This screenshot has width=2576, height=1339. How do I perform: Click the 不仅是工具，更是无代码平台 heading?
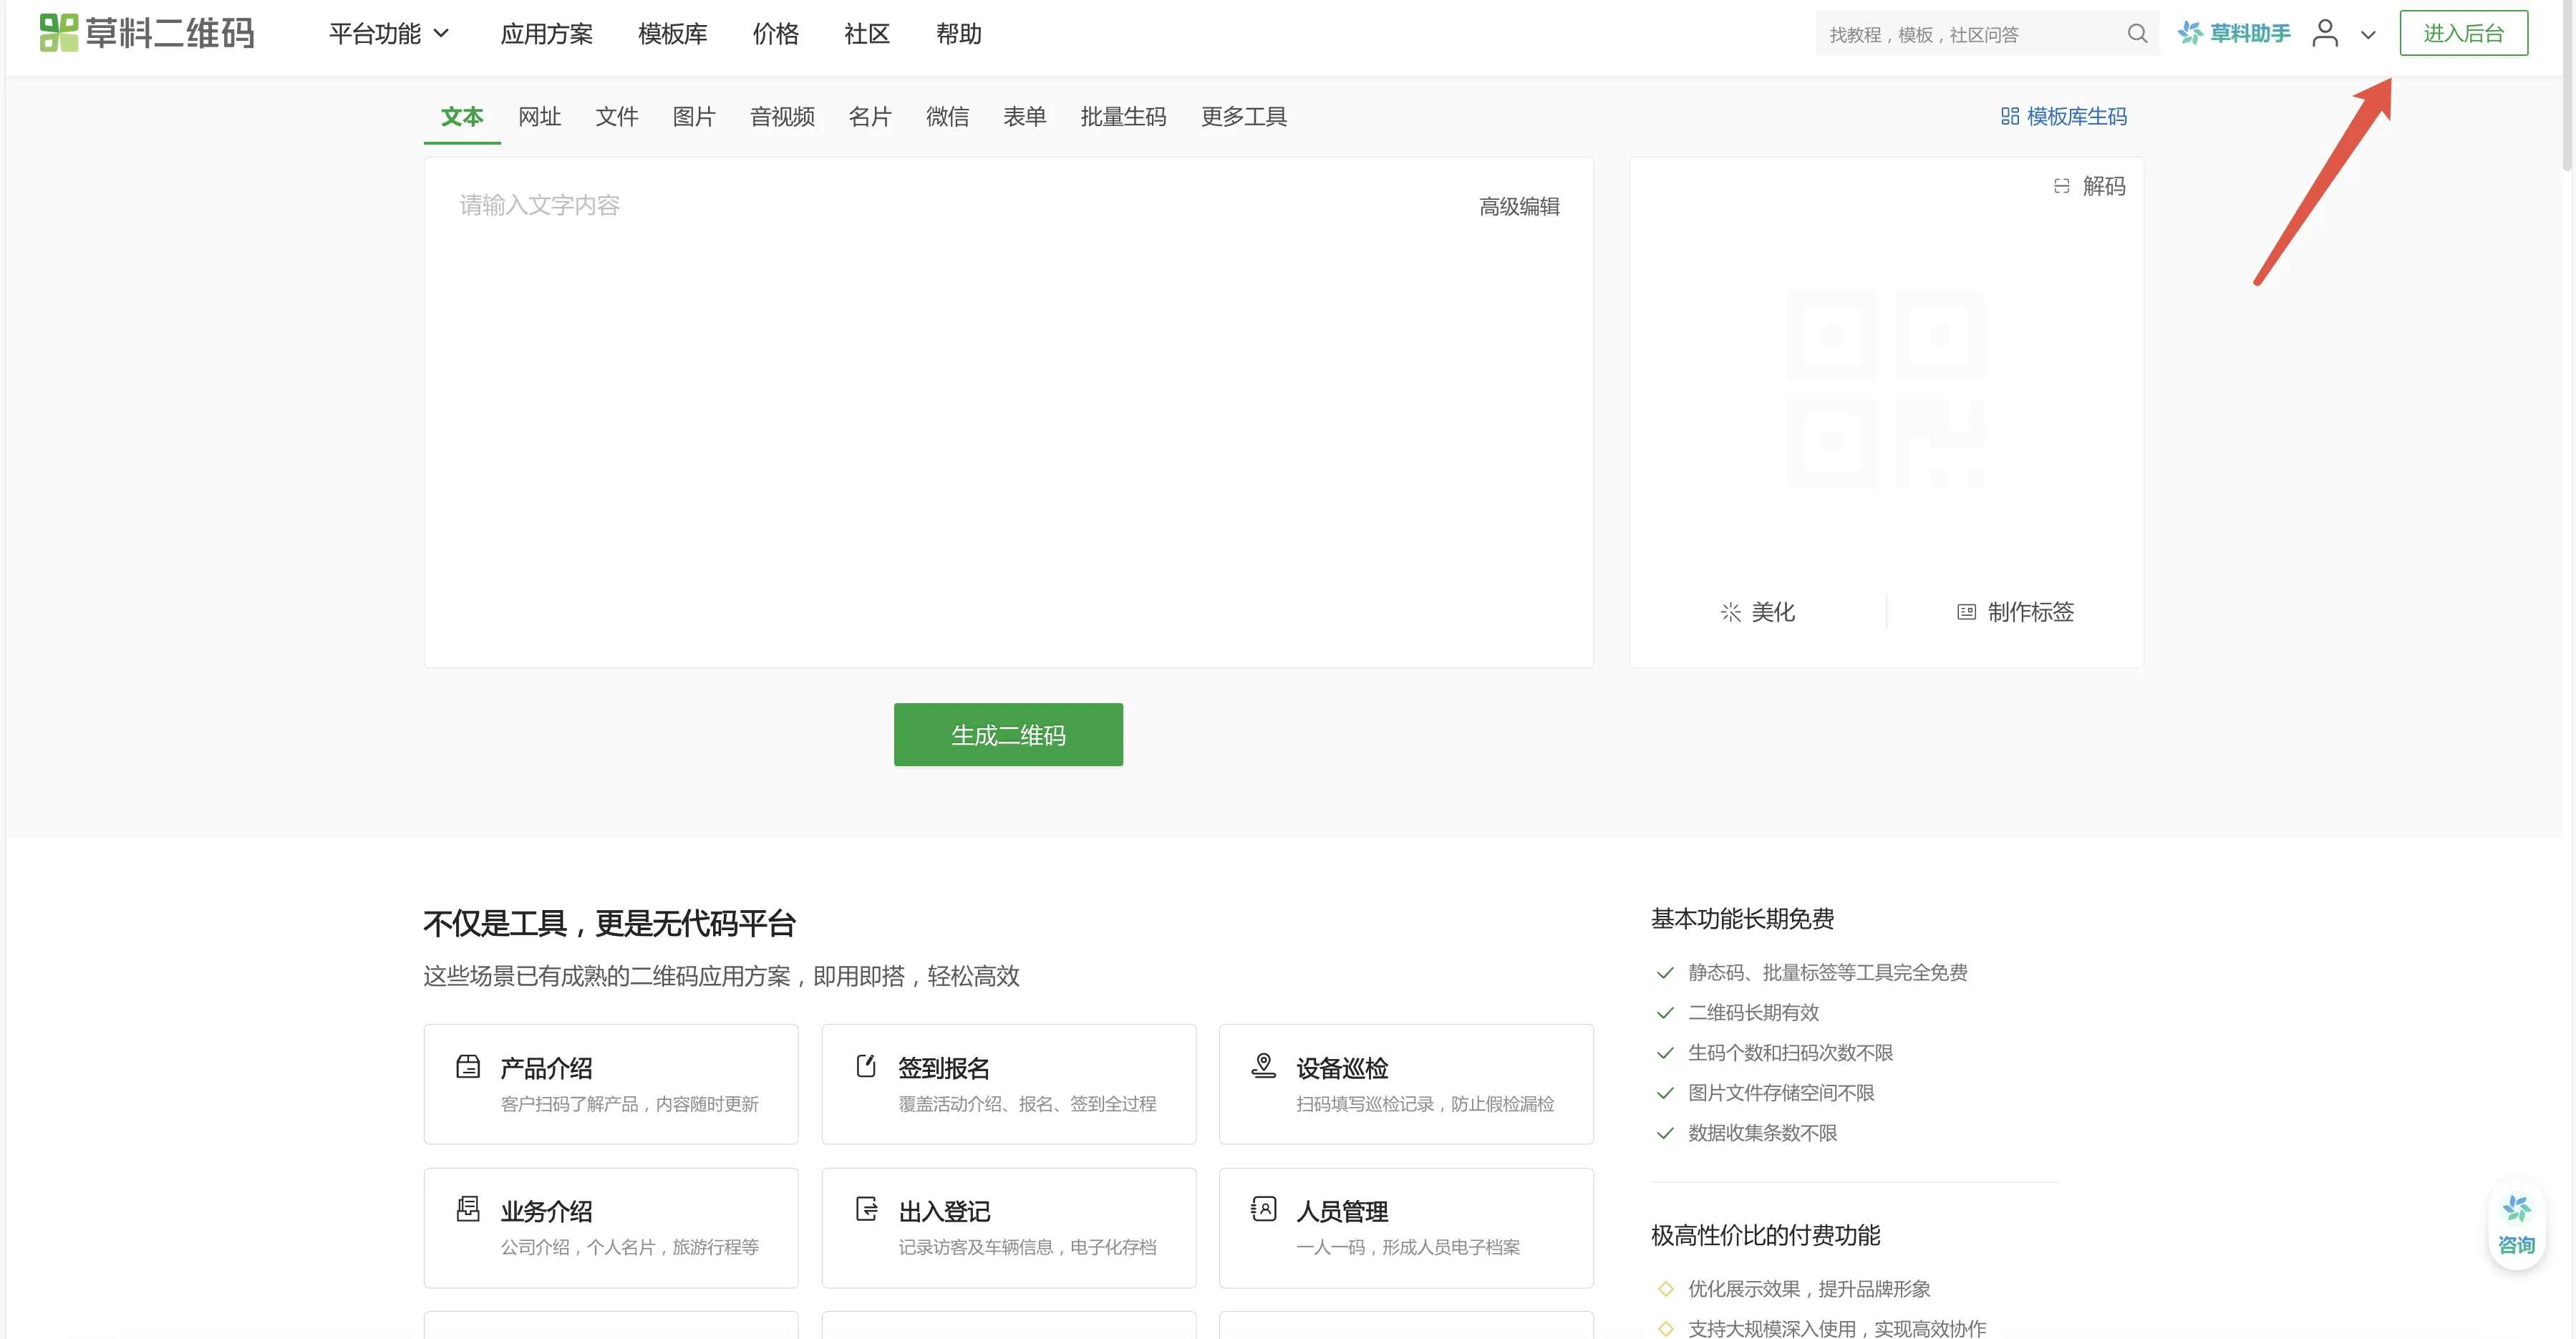609,922
